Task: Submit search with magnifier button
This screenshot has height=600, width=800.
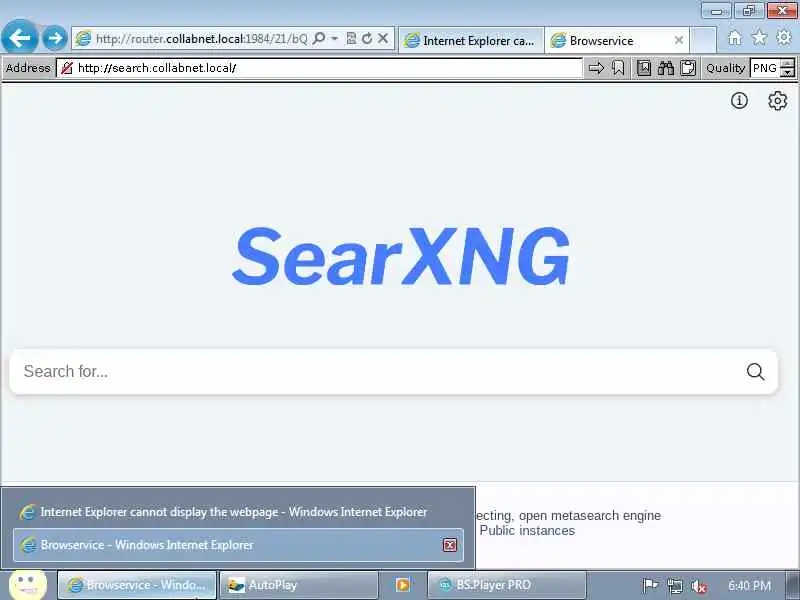Action: pyautogui.click(x=755, y=371)
